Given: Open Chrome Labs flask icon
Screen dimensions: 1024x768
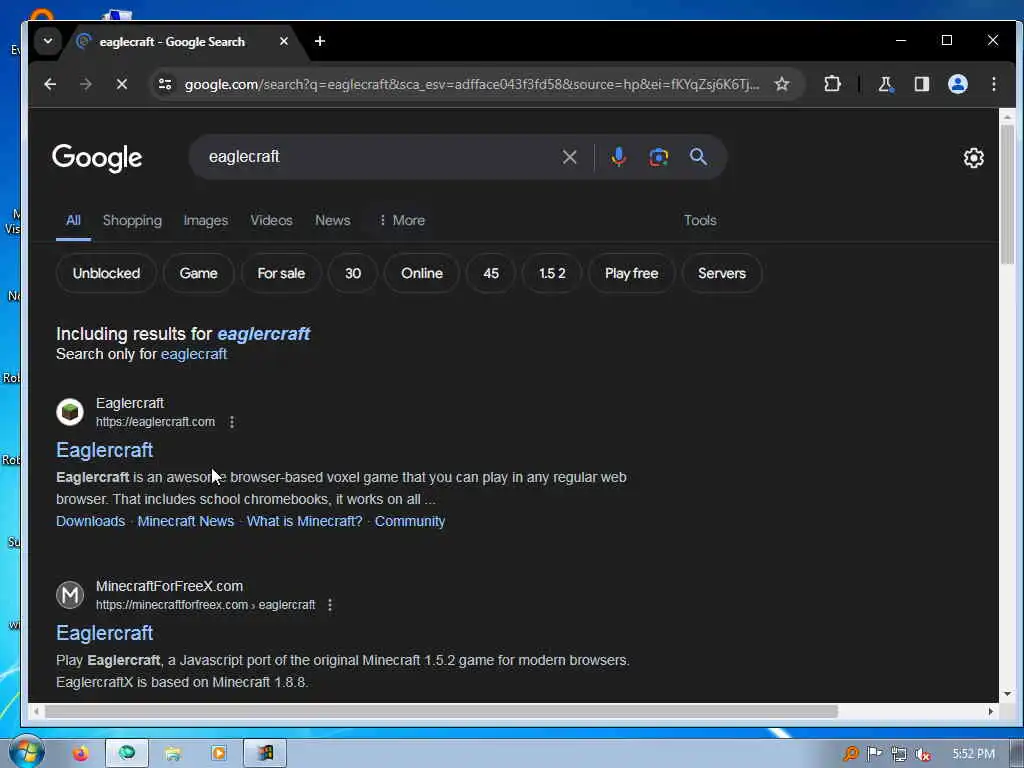Looking at the screenshot, I should point(886,84).
